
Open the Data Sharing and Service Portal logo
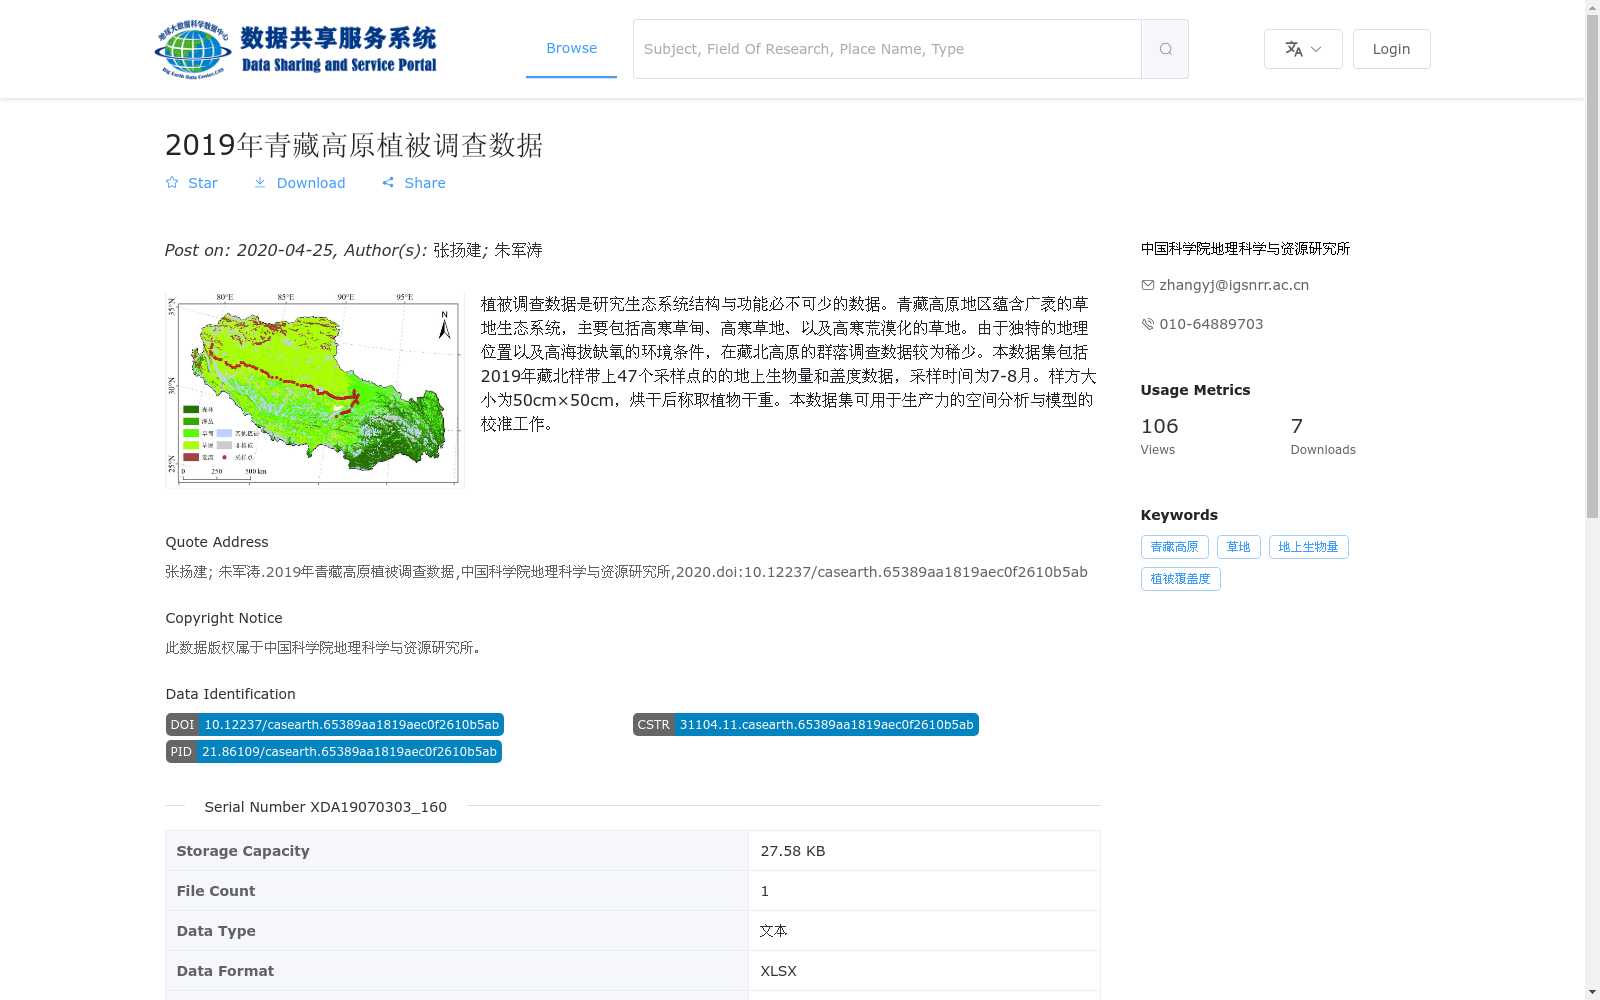pos(296,49)
